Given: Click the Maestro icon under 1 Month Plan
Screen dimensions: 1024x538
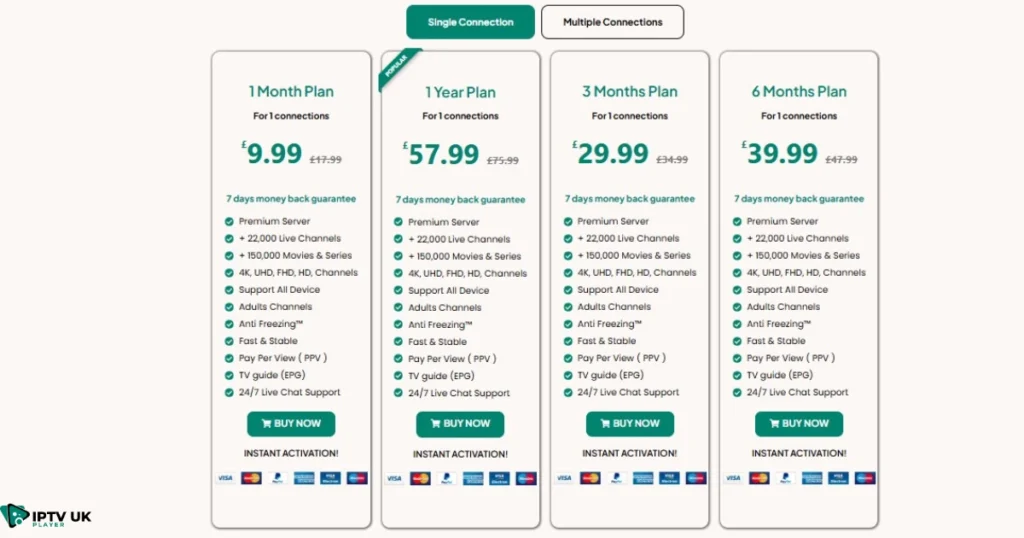Looking at the screenshot, I should click(357, 478).
